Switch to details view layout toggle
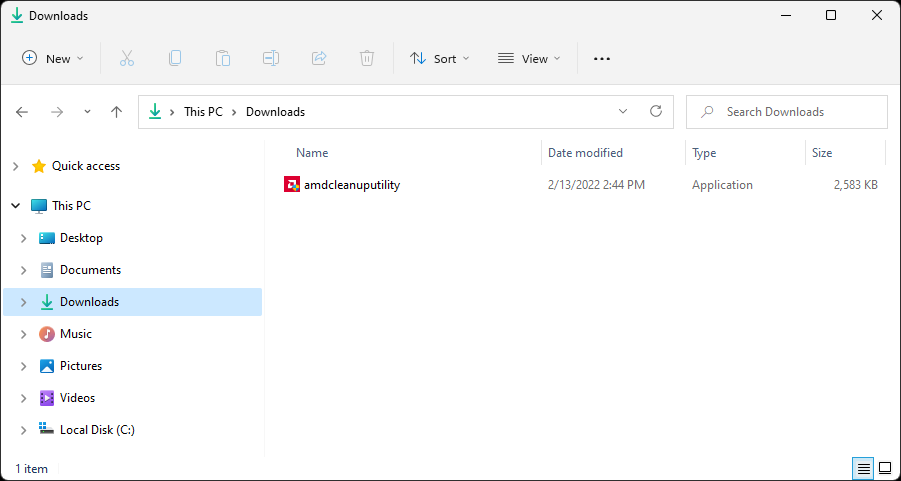This screenshot has height=481, width=901. pyautogui.click(x=862, y=468)
